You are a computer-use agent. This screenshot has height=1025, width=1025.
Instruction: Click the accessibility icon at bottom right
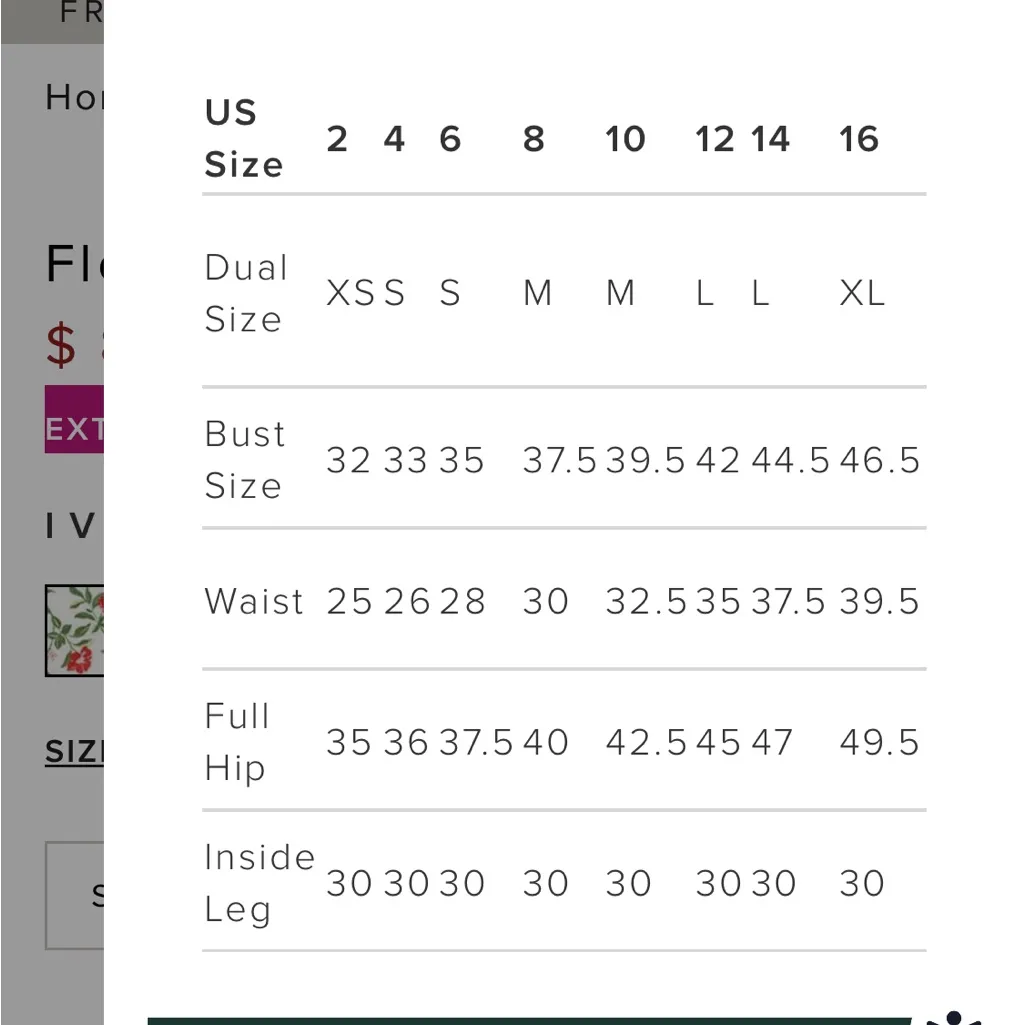[955, 1016]
